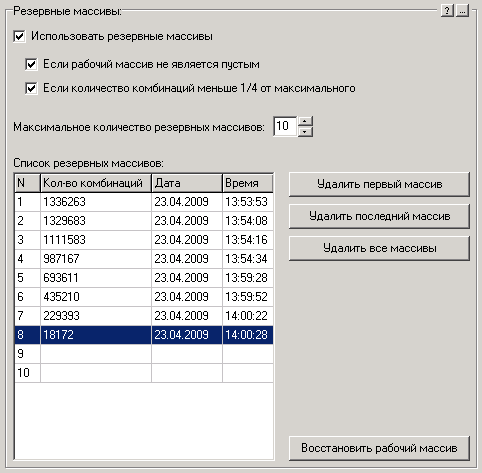Toggle 'Использовать резервные массивы' checkbox
This screenshot has width=482, height=473.
click(19, 36)
